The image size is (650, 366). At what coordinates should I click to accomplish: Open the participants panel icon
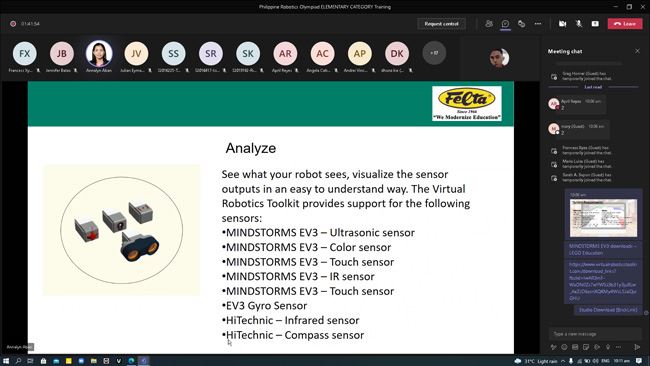(x=489, y=24)
